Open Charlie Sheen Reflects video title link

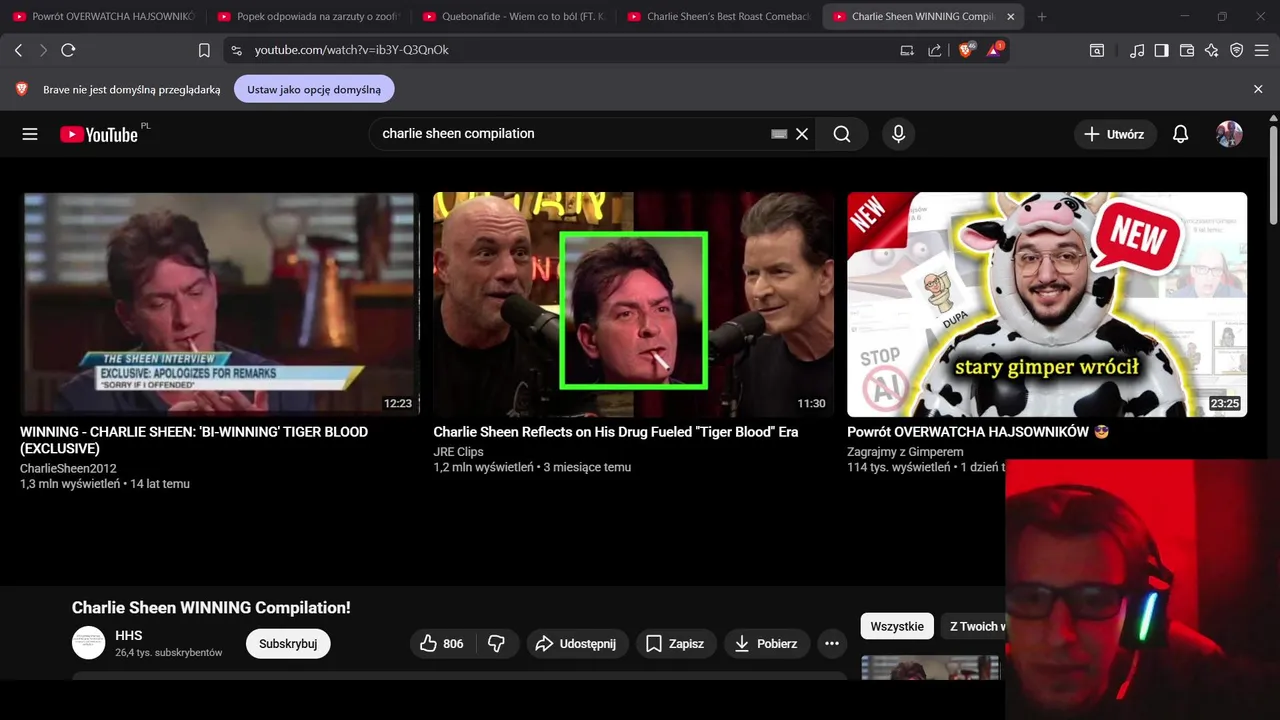[615, 432]
